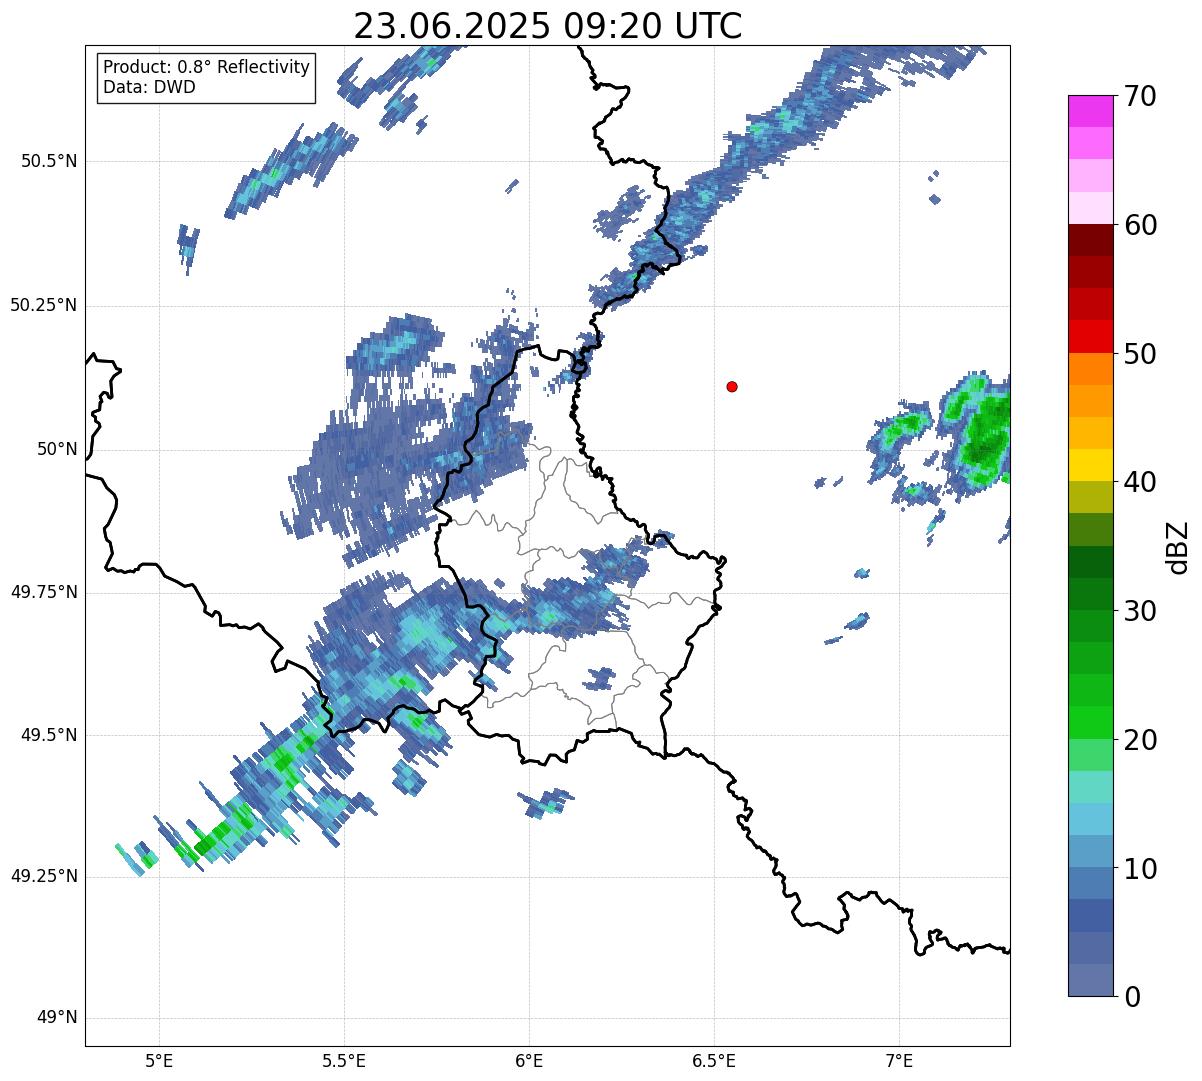
Task: Click the colorbar tick value 20
Action: (1140, 740)
